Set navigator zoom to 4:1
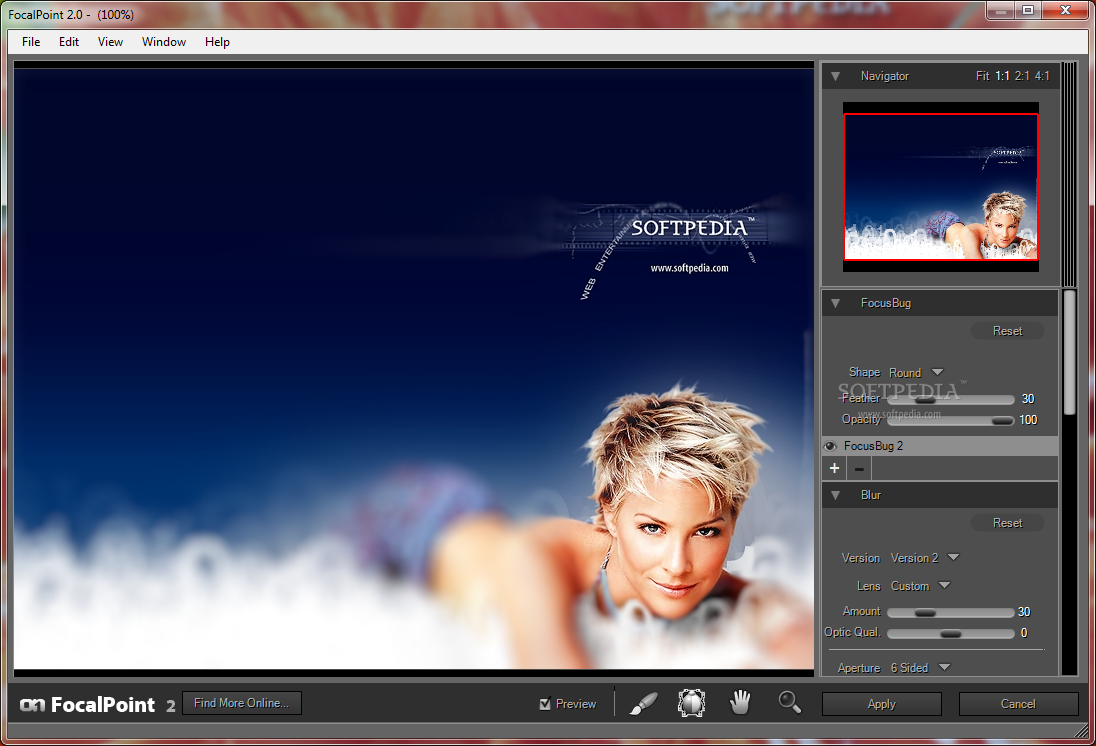1096x746 pixels. (x=1042, y=76)
